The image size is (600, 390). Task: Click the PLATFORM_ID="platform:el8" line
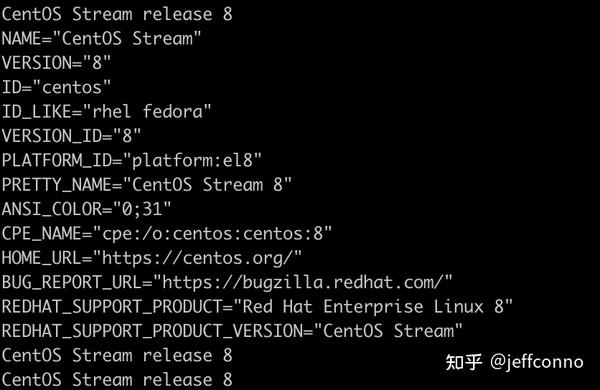(132, 160)
